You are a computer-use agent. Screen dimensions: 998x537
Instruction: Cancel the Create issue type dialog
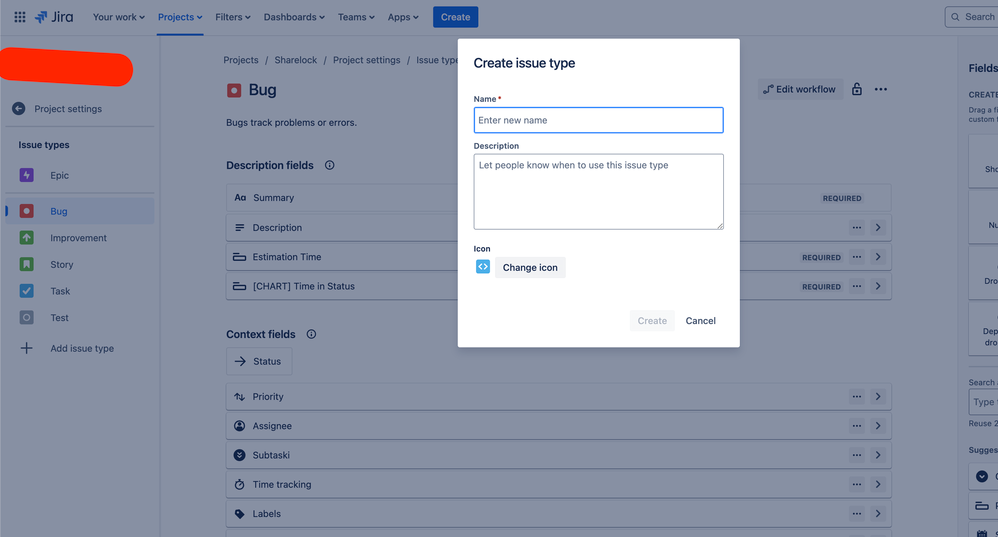701,321
